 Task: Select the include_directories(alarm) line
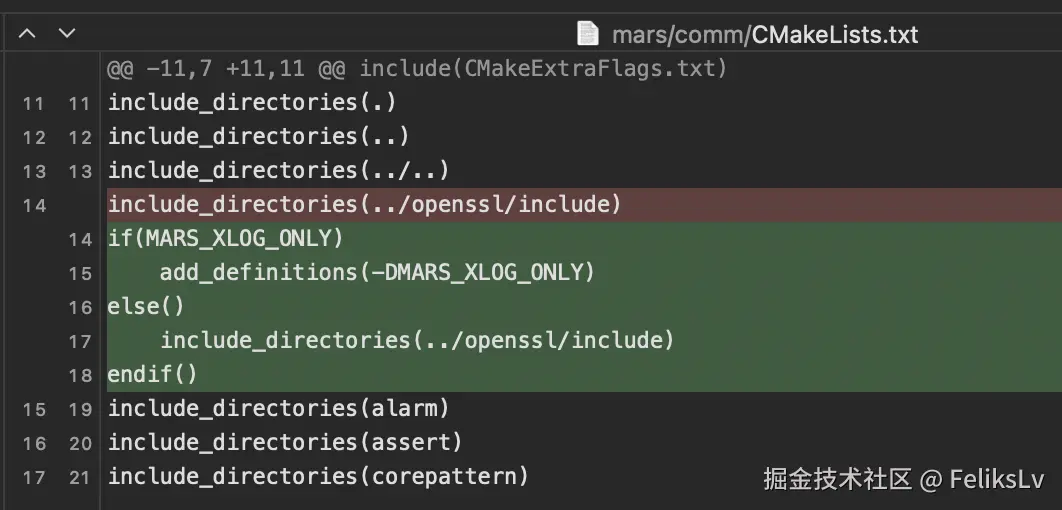coord(278,408)
